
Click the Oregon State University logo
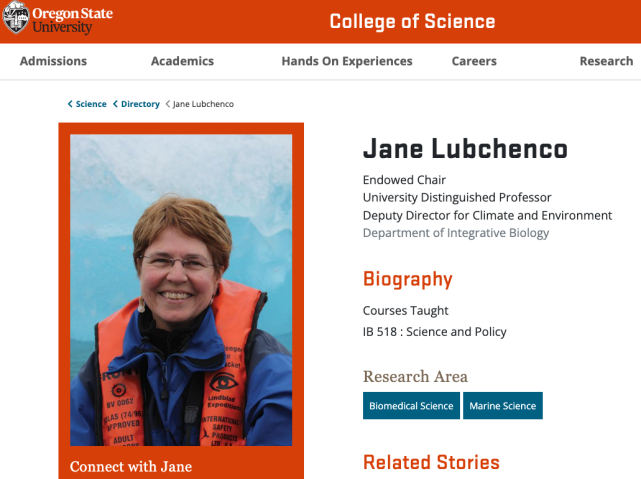58,20
